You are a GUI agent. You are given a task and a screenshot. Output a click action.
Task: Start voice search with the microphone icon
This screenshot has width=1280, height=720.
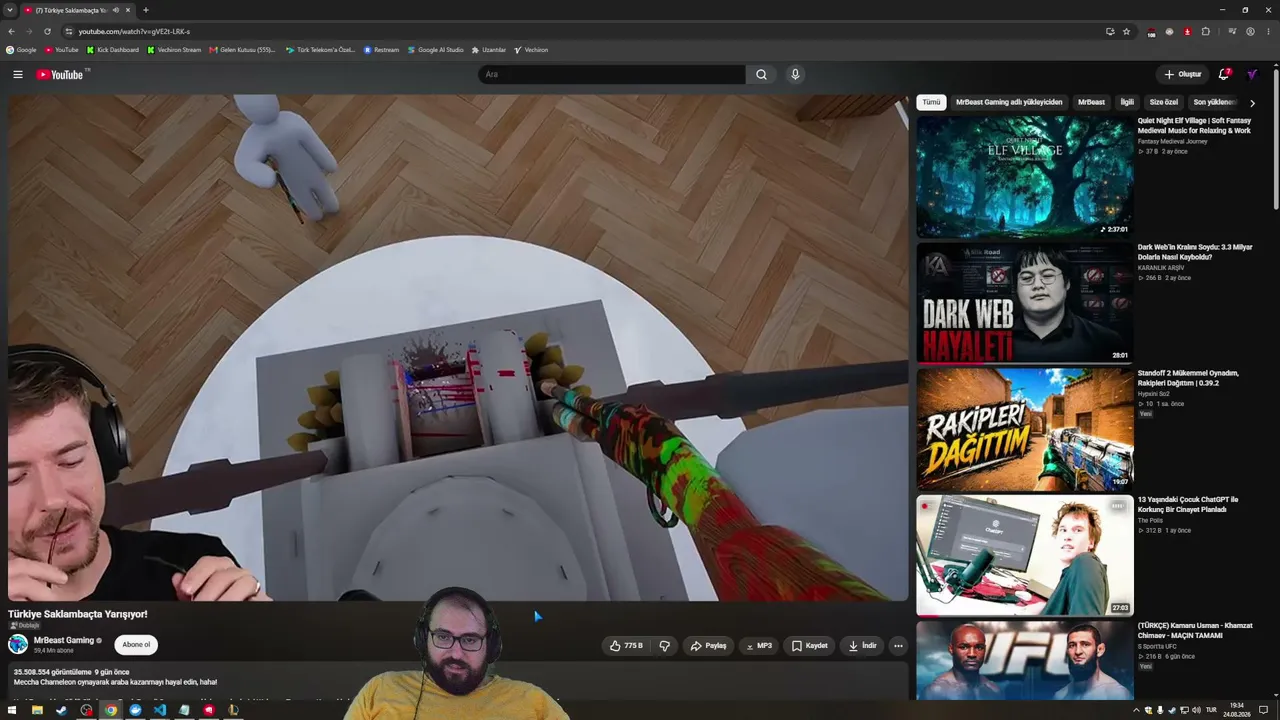click(795, 74)
